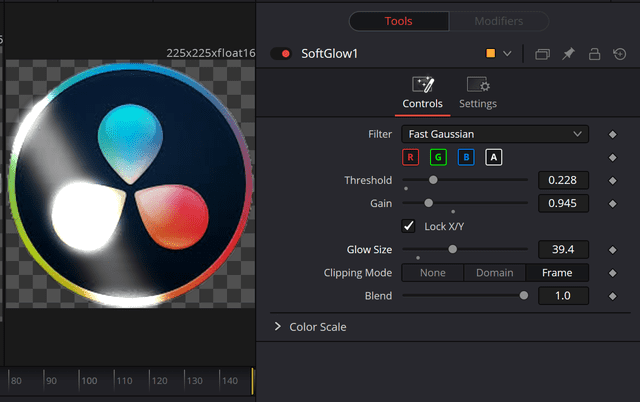This screenshot has width=640, height=402.
Task: Click the color channels keyframe diamond
Action: click(613, 158)
